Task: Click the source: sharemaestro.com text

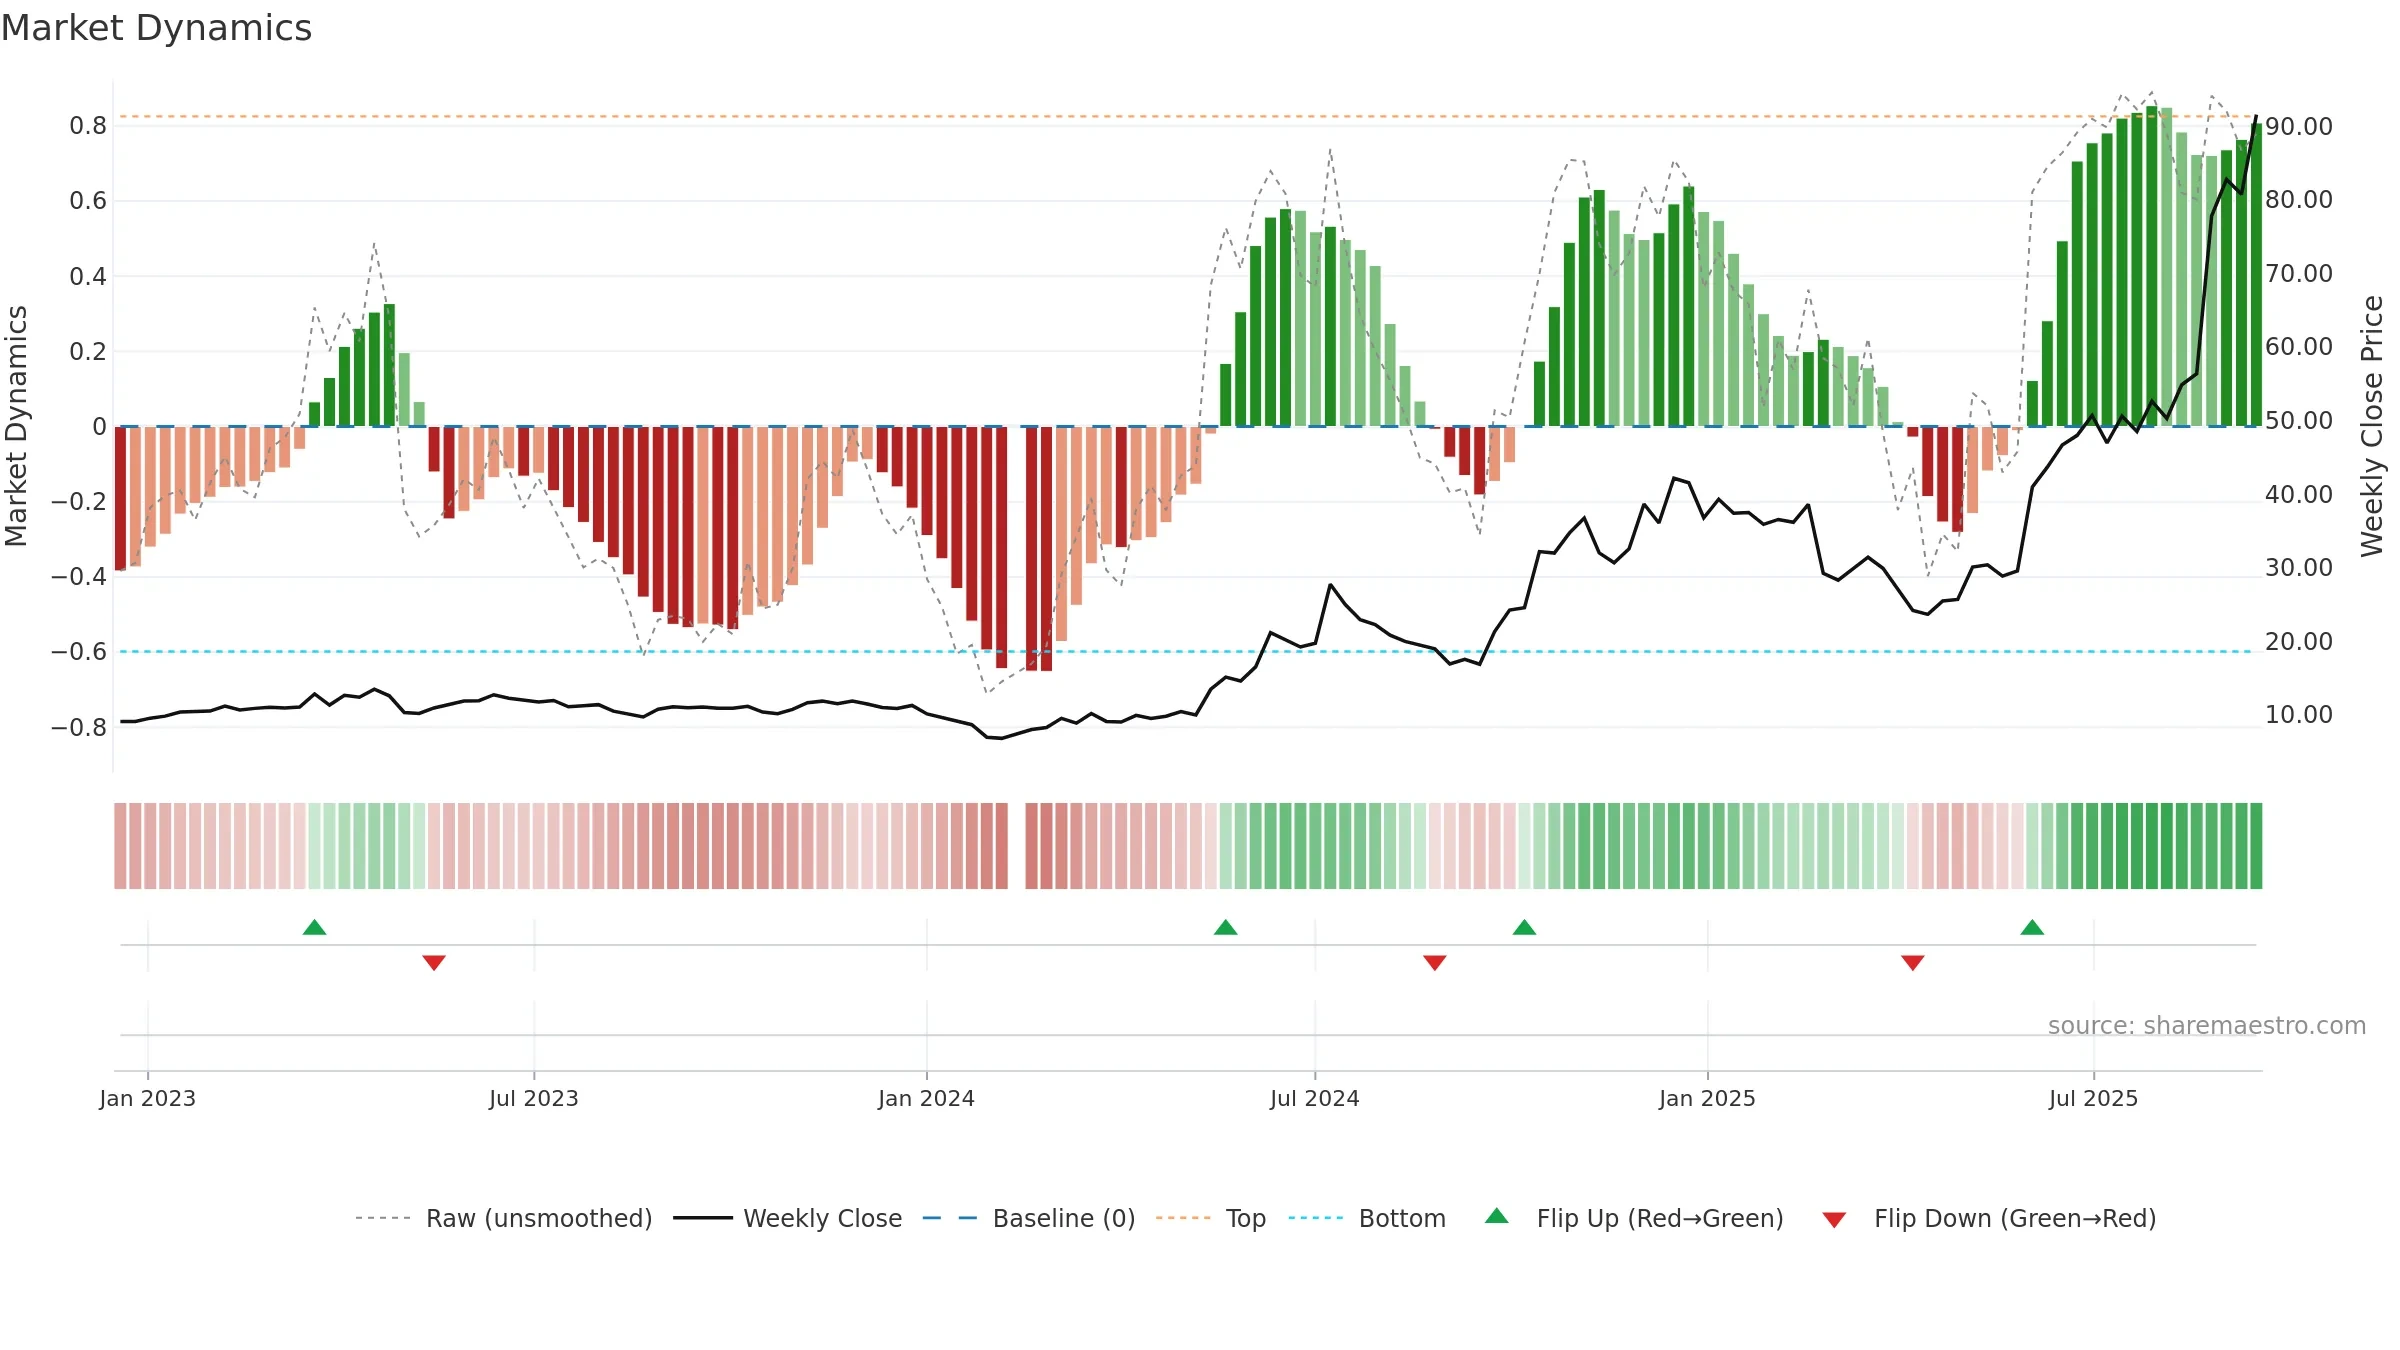Action: coord(2207,1026)
